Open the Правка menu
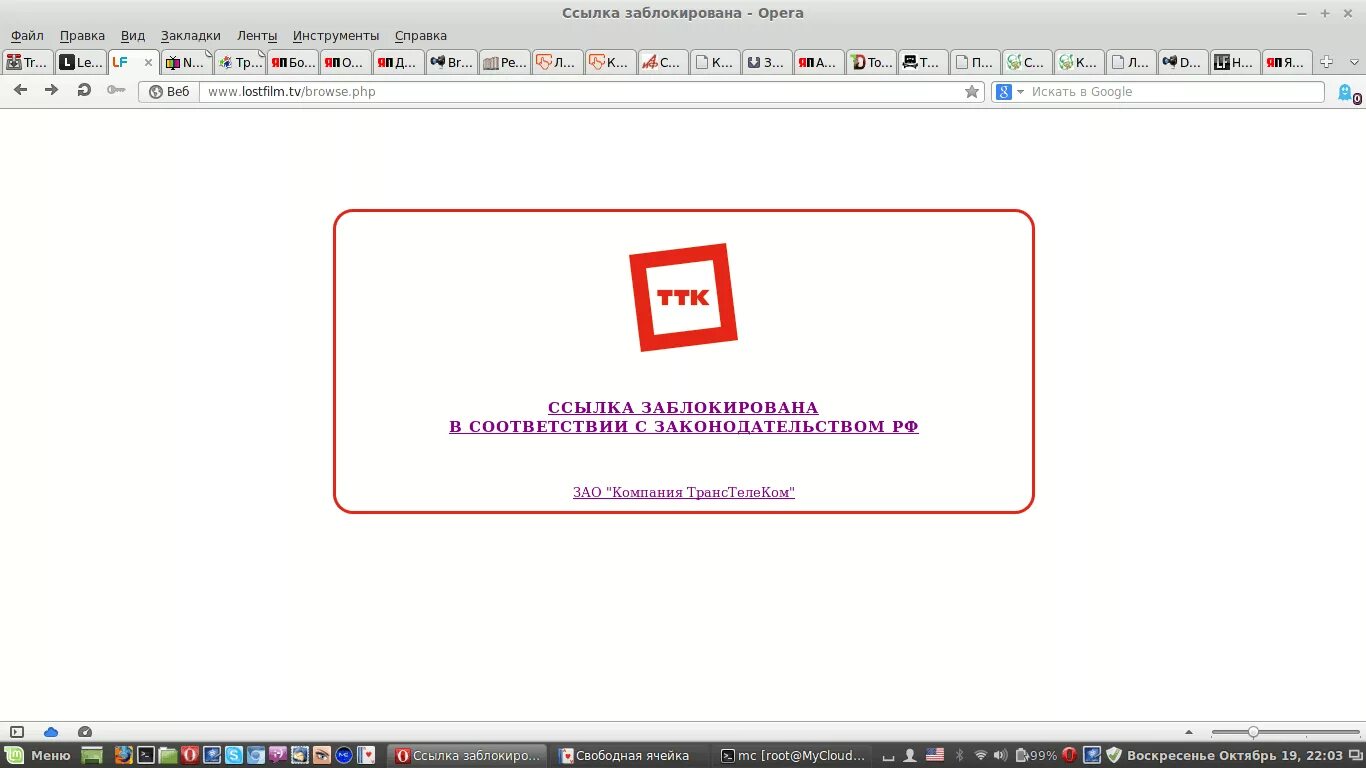The width and height of the screenshot is (1366, 768). pos(82,35)
